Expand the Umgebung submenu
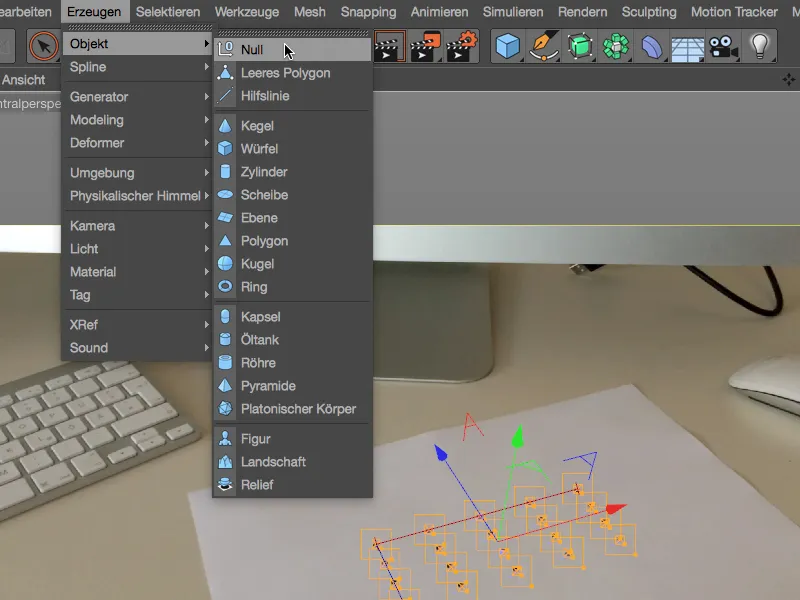Image resolution: width=800 pixels, height=600 pixels. (x=137, y=173)
